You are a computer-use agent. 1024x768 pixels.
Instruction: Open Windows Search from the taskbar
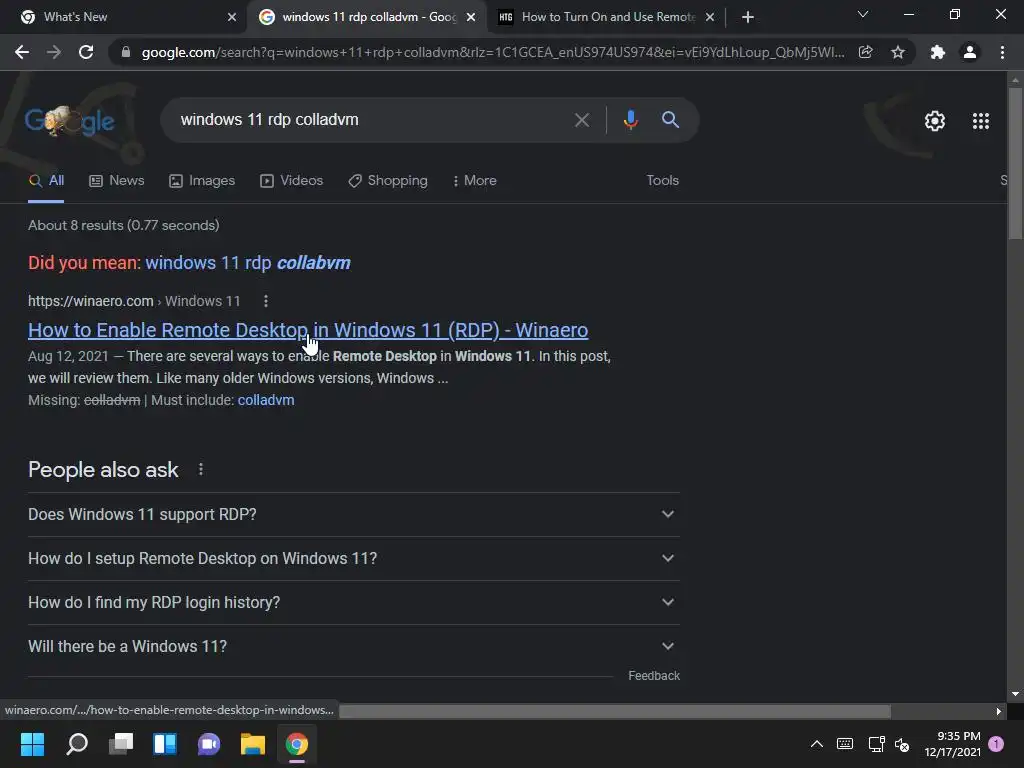77,744
